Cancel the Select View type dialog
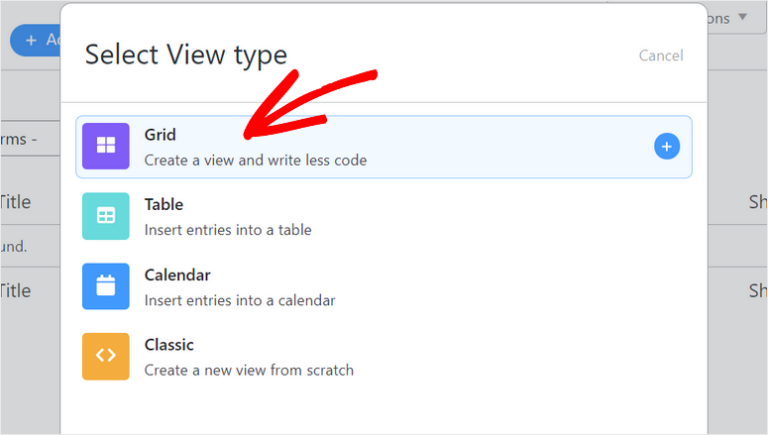The image size is (768, 435). [661, 56]
